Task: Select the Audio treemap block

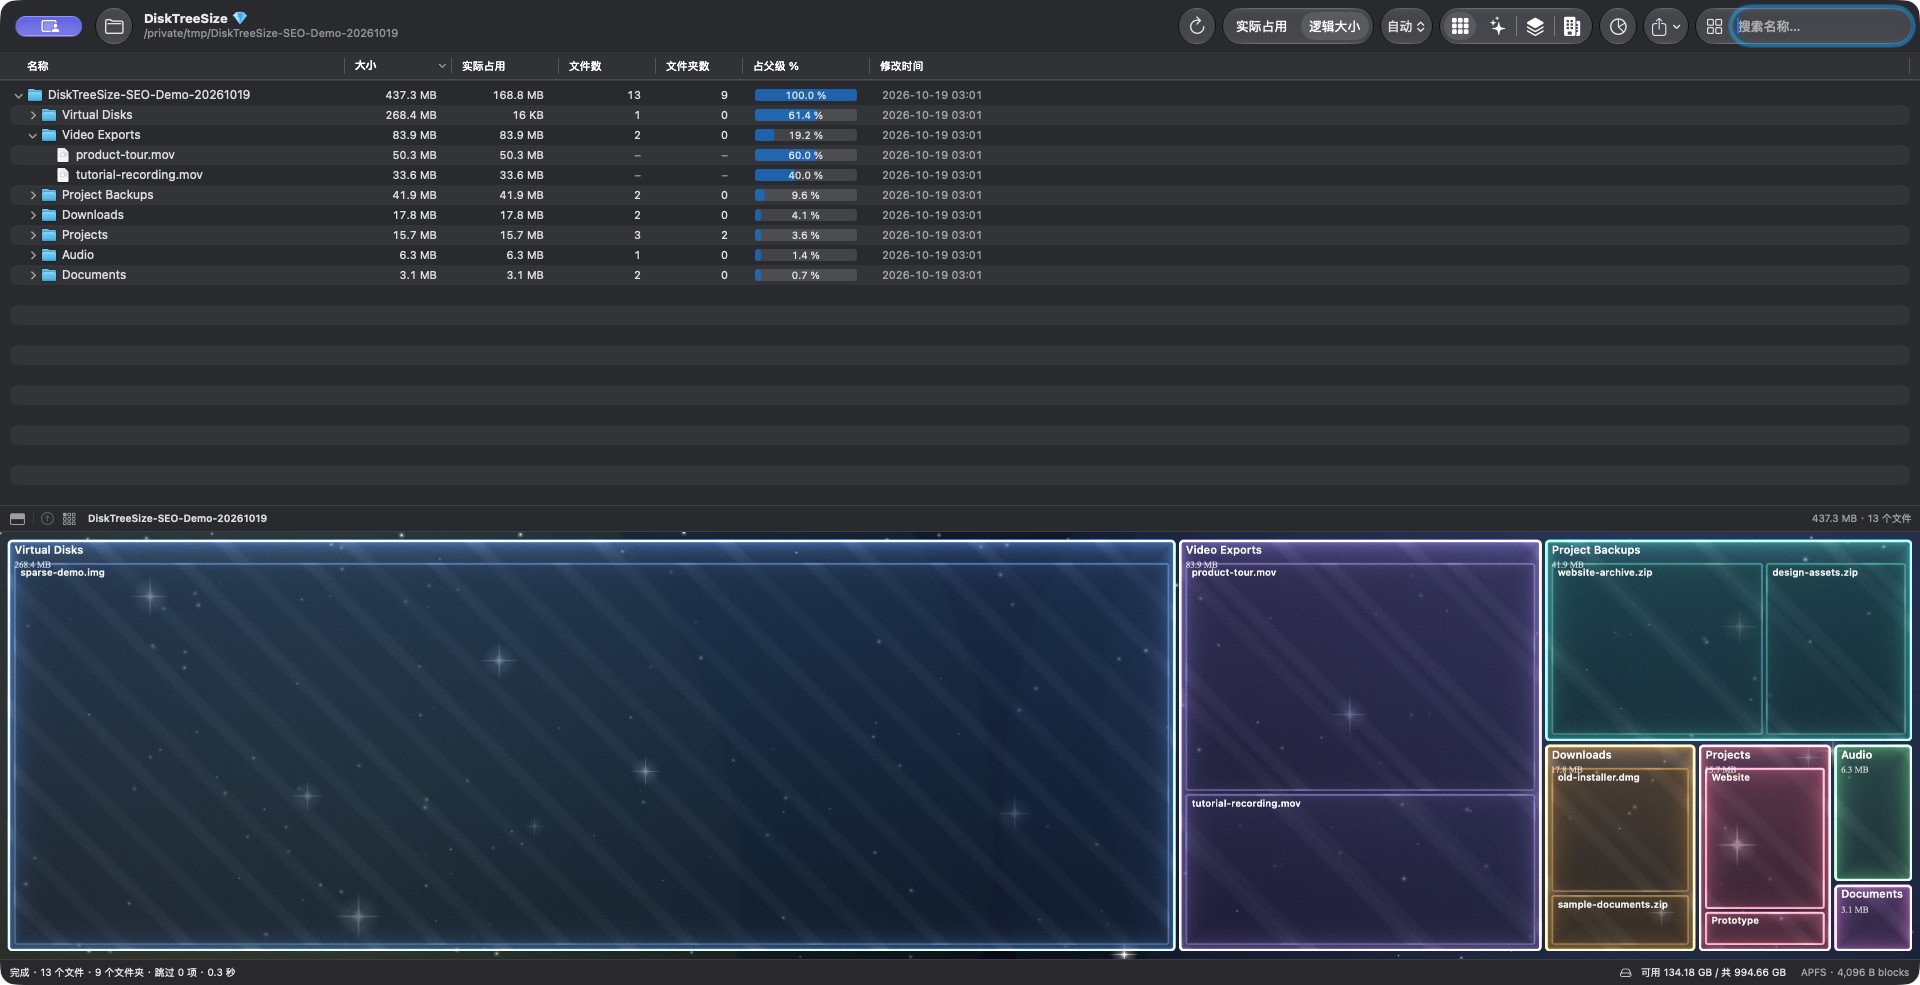Action: [1872, 812]
